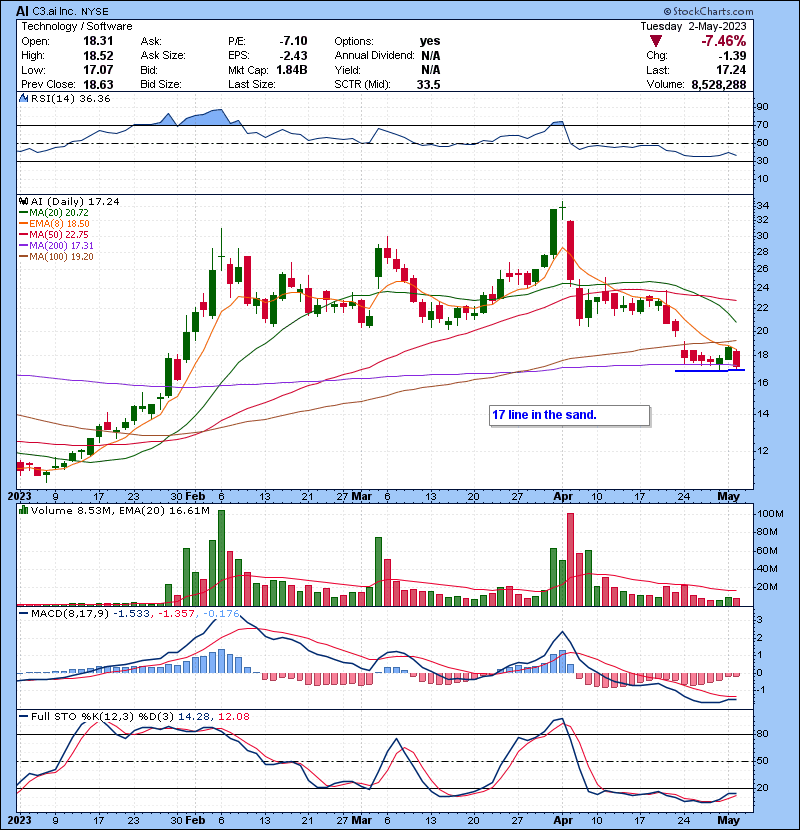
Task: Click the AI ticker symbol heading
Action: (x=22, y=11)
